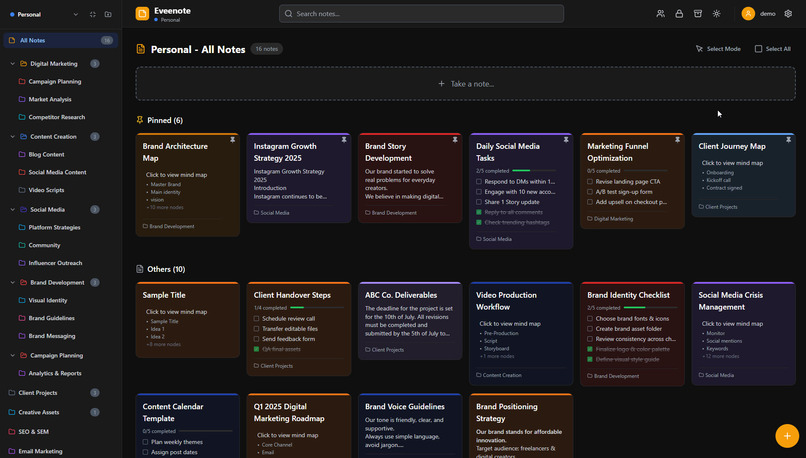806x458 pixels.
Task: Unpin the Daily Social Media Tasks note
Action: tap(566, 140)
